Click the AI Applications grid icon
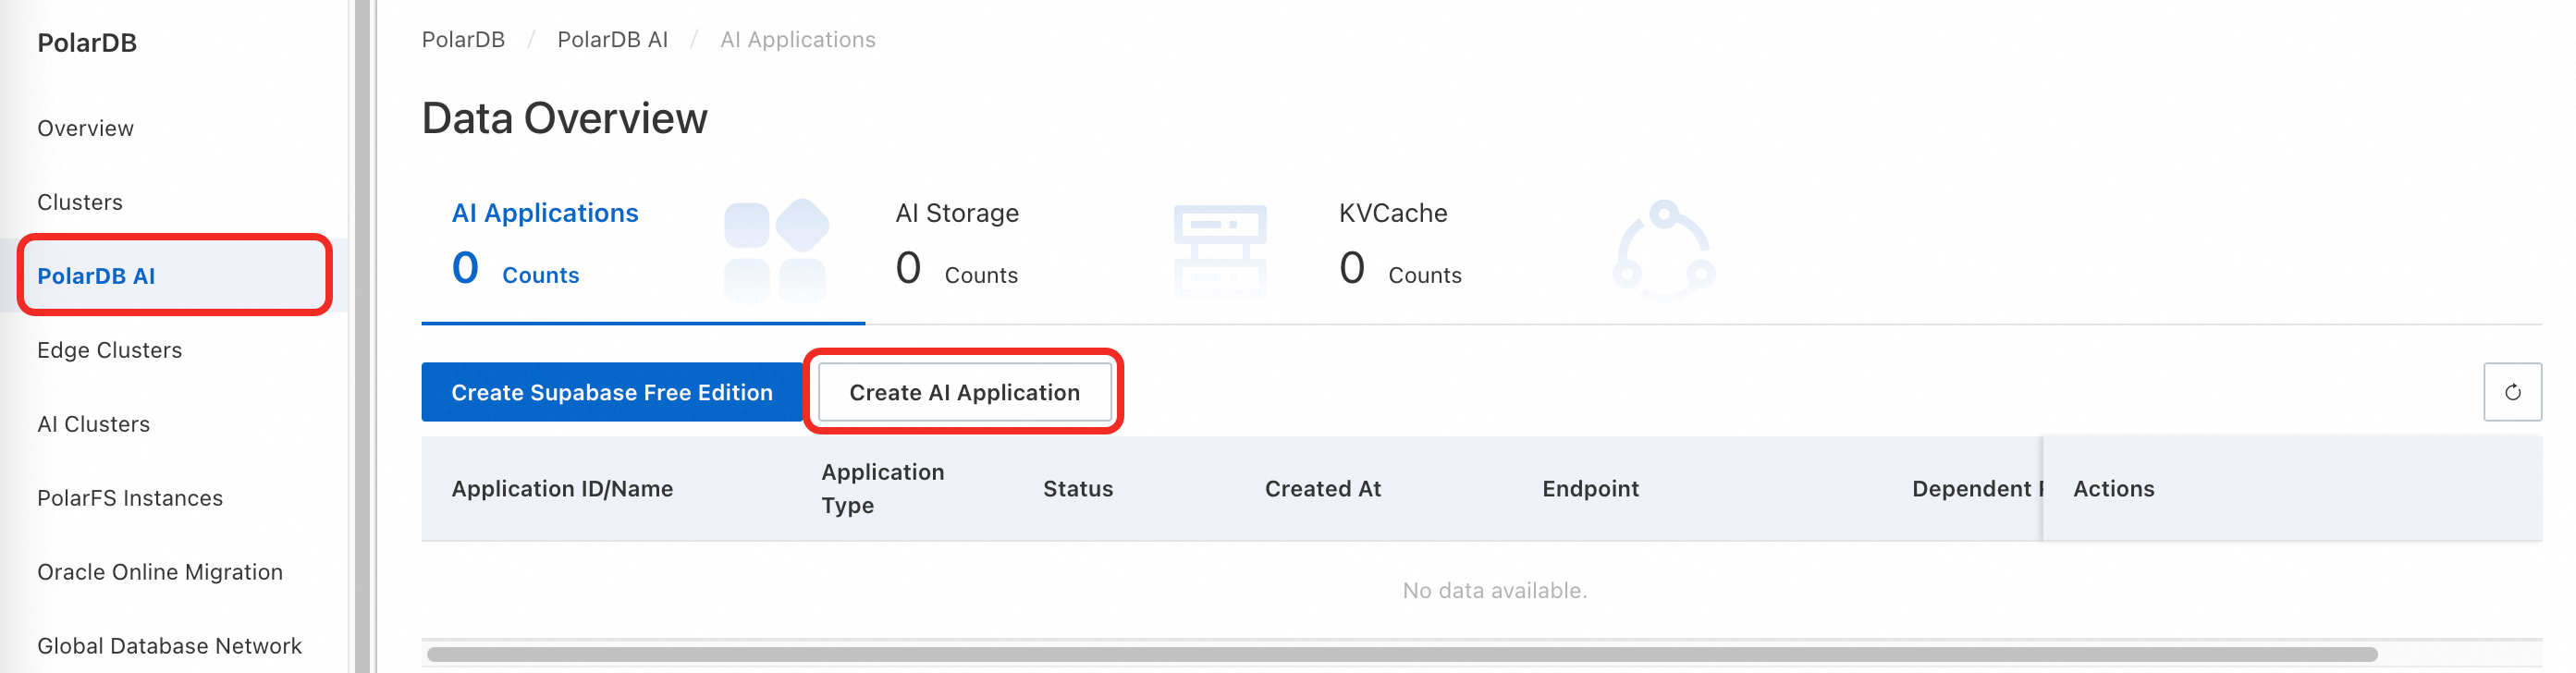The height and width of the screenshot is (673, 2576). click(x=776, y=251)
